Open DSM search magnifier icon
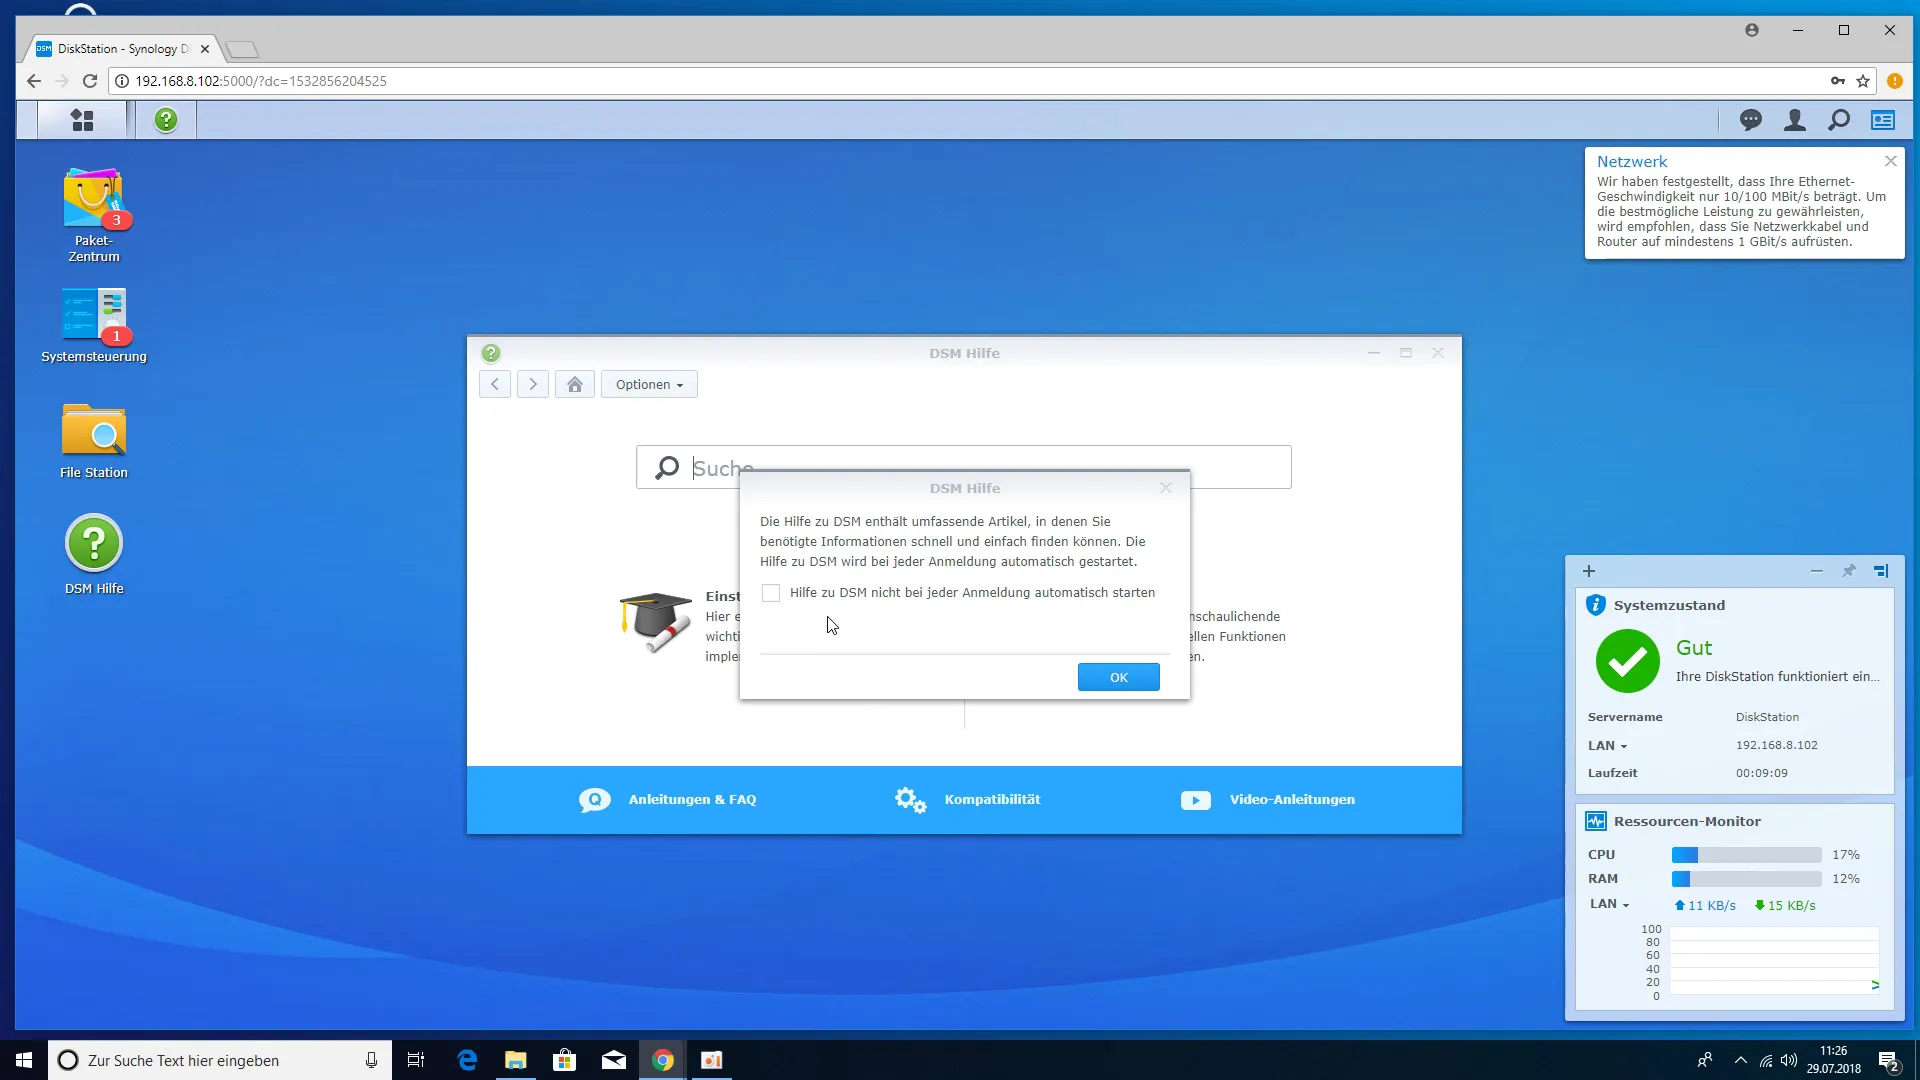The height and width of the screenshot is (1080, 1920). 1839,120
